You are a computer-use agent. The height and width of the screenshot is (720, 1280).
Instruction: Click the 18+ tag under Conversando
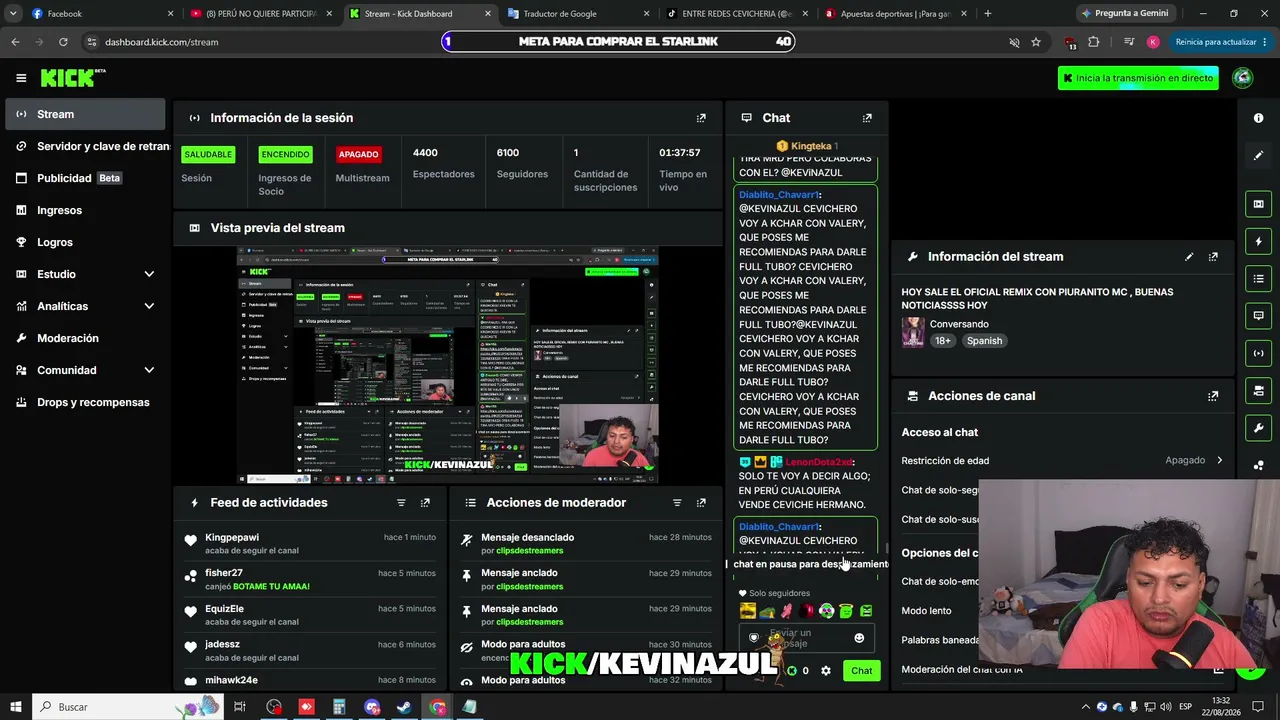pos(943,341)
